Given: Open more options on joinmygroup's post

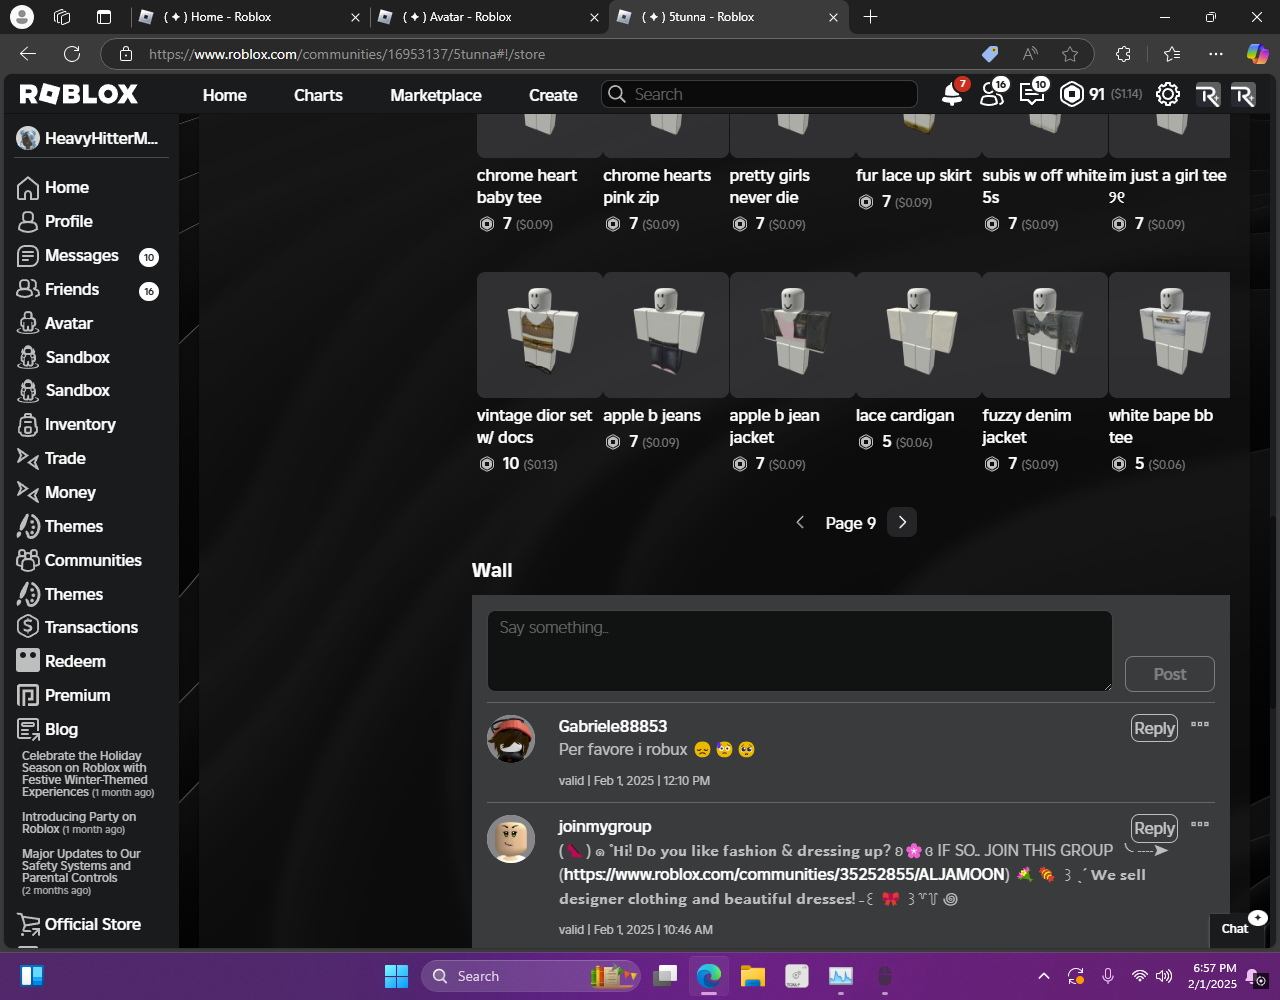Looking at the screenshot, I should tap(1200, 824).
